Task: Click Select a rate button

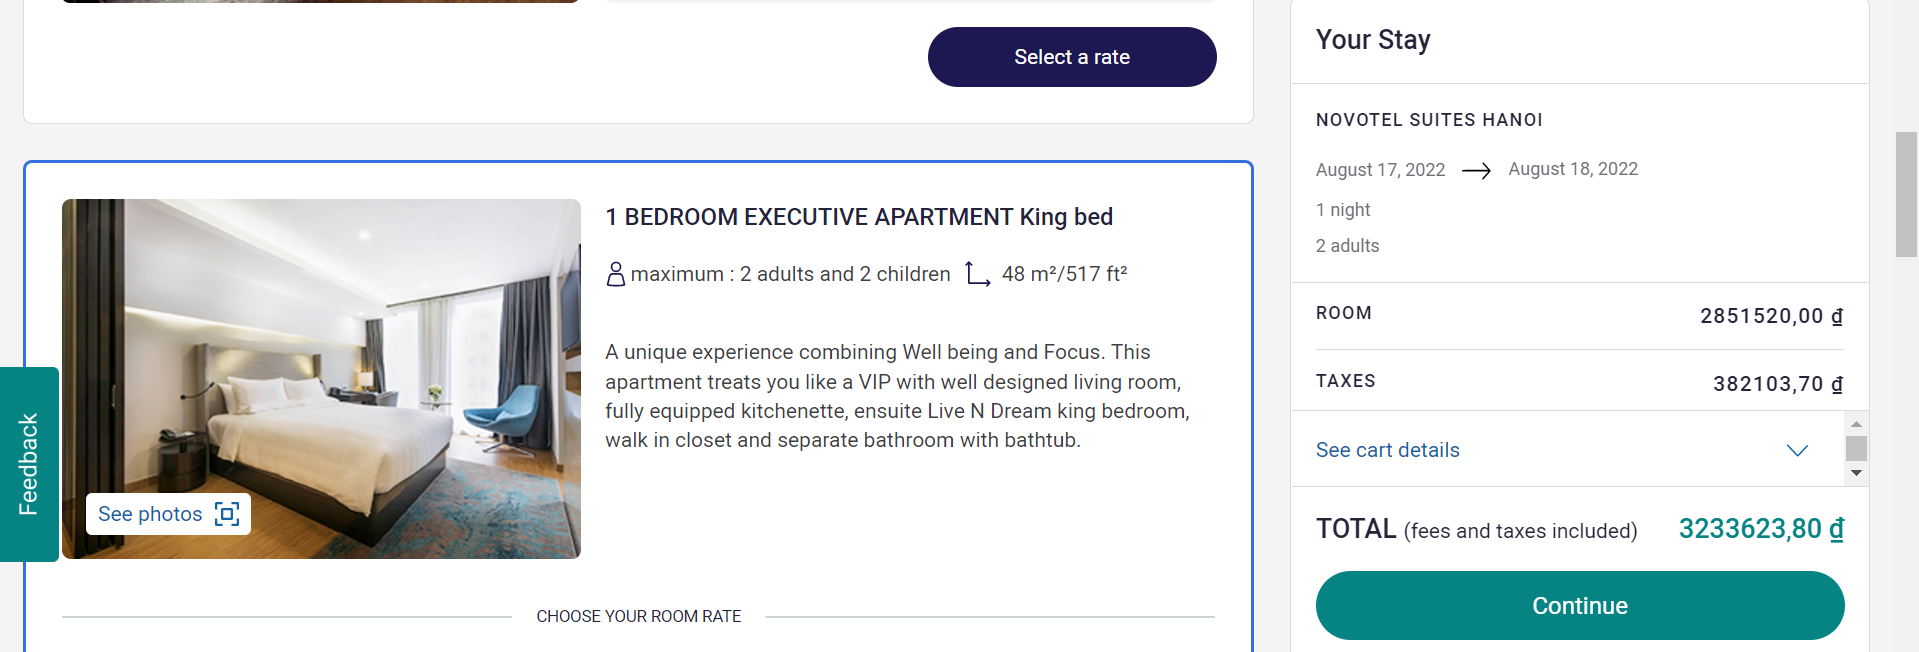Action: tap(1072, 57)
